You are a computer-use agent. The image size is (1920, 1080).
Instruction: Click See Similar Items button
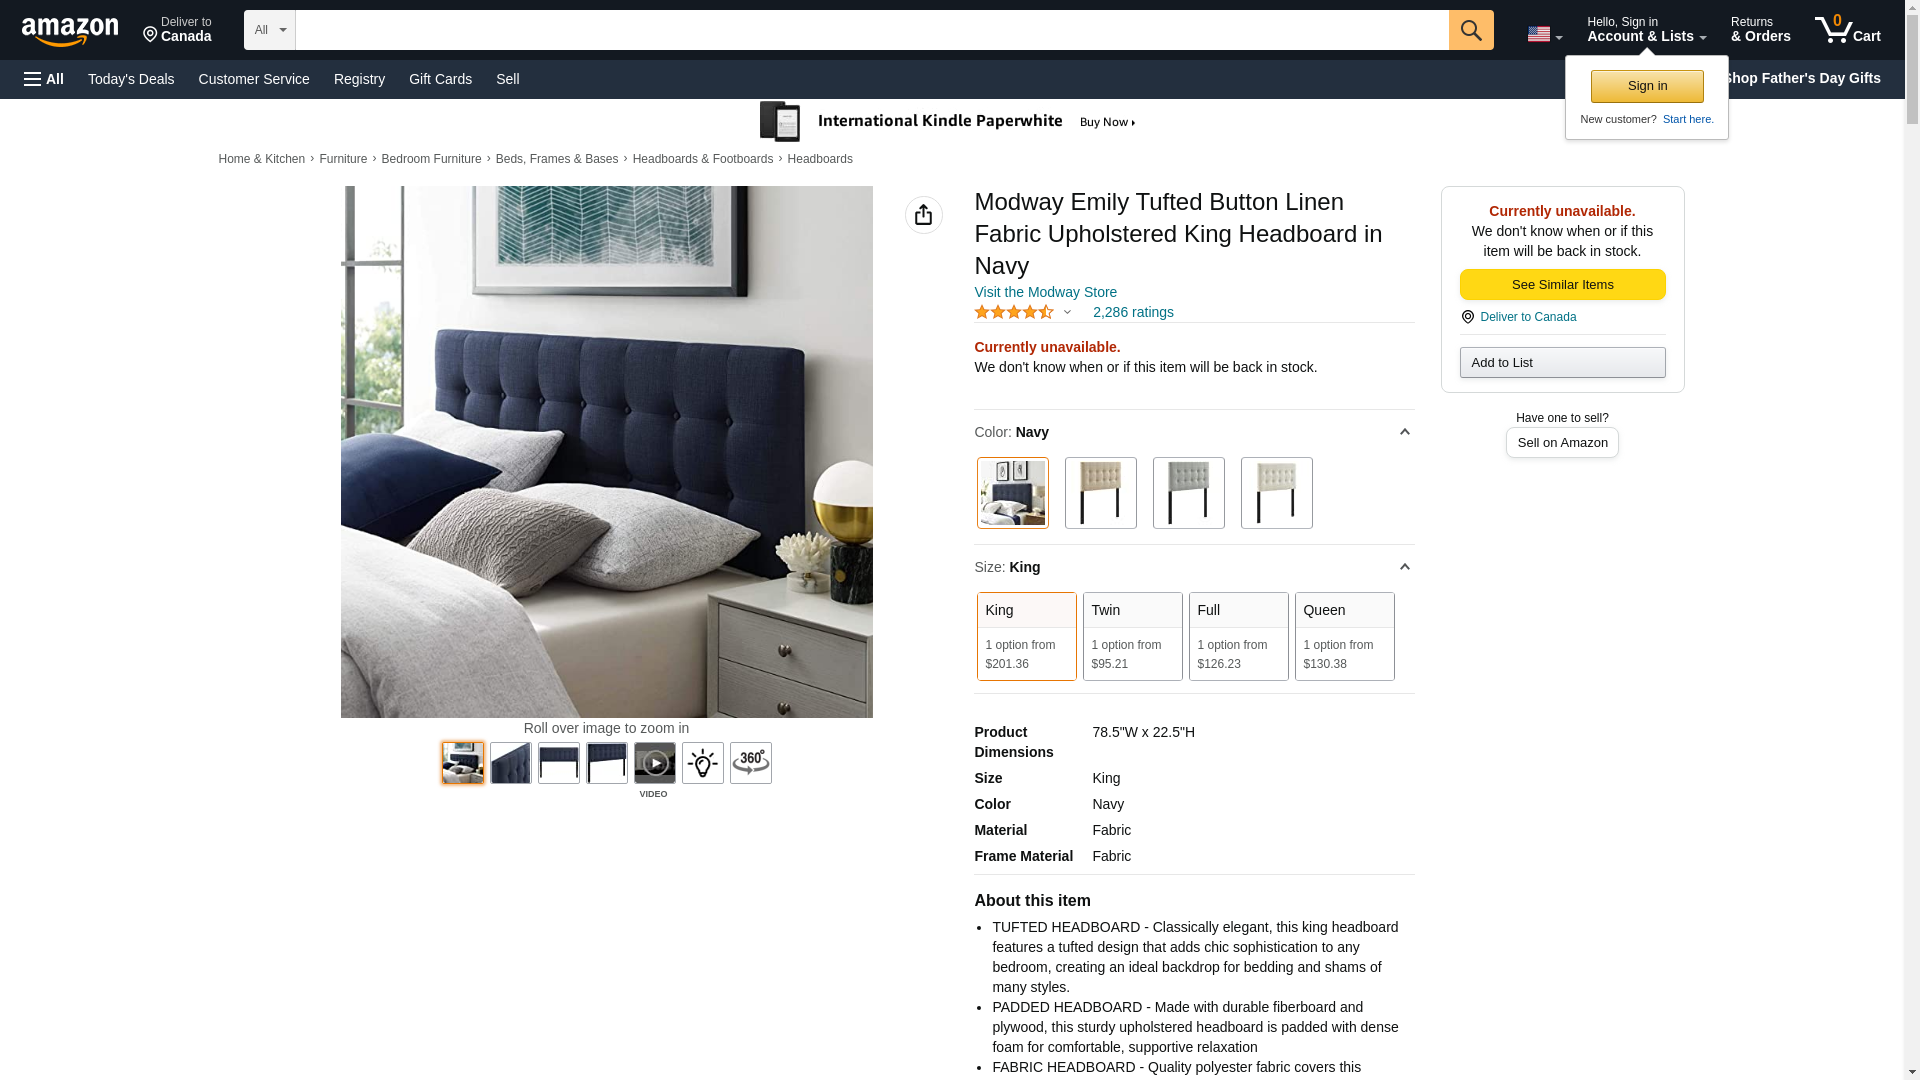(x=1563, y=285)
